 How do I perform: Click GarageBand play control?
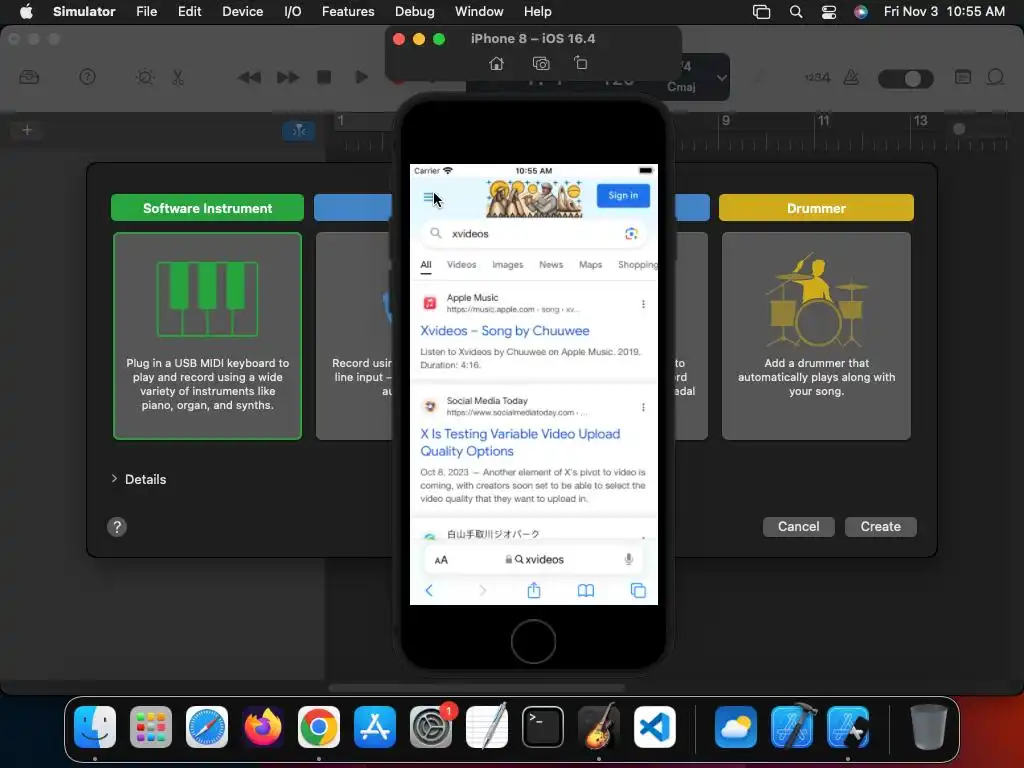[360, 77]
